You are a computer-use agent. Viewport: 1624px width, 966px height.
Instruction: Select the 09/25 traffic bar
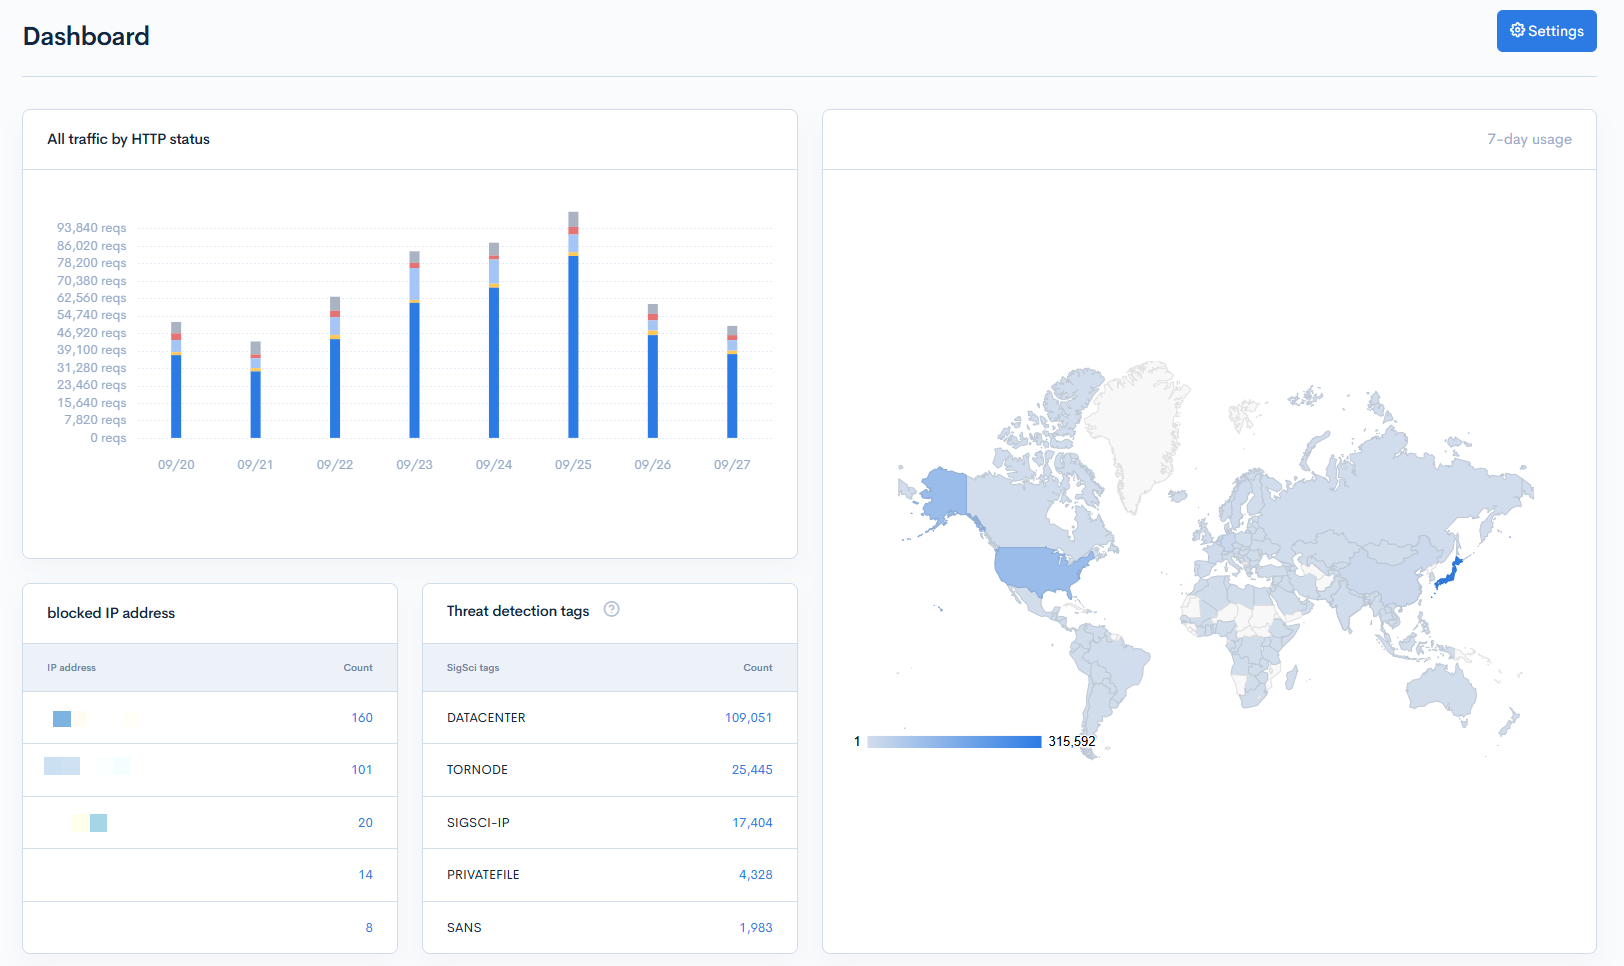tap(573, 325)
